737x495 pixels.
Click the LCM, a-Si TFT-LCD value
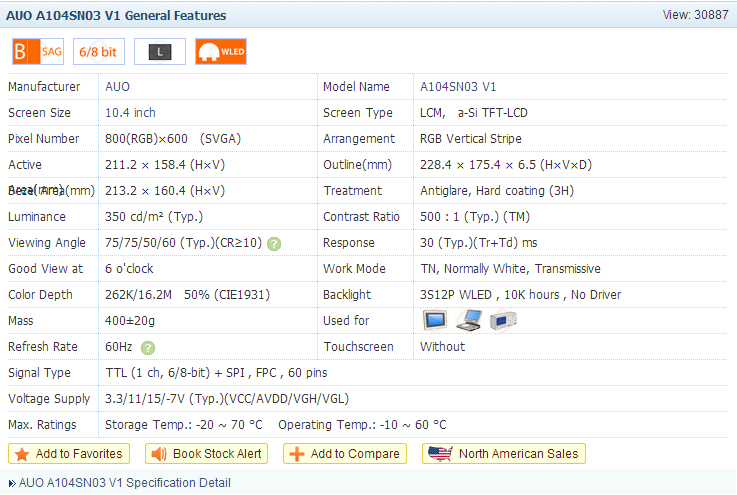click(x=474, y=113)
